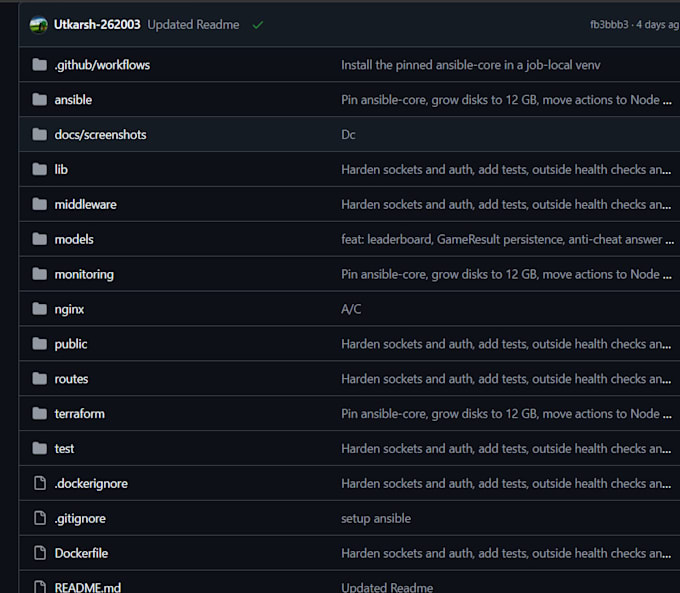680x593 pixels.
Task: Open the terraform row's 'Pin ansible-core' commit
Action: [506, 414]
